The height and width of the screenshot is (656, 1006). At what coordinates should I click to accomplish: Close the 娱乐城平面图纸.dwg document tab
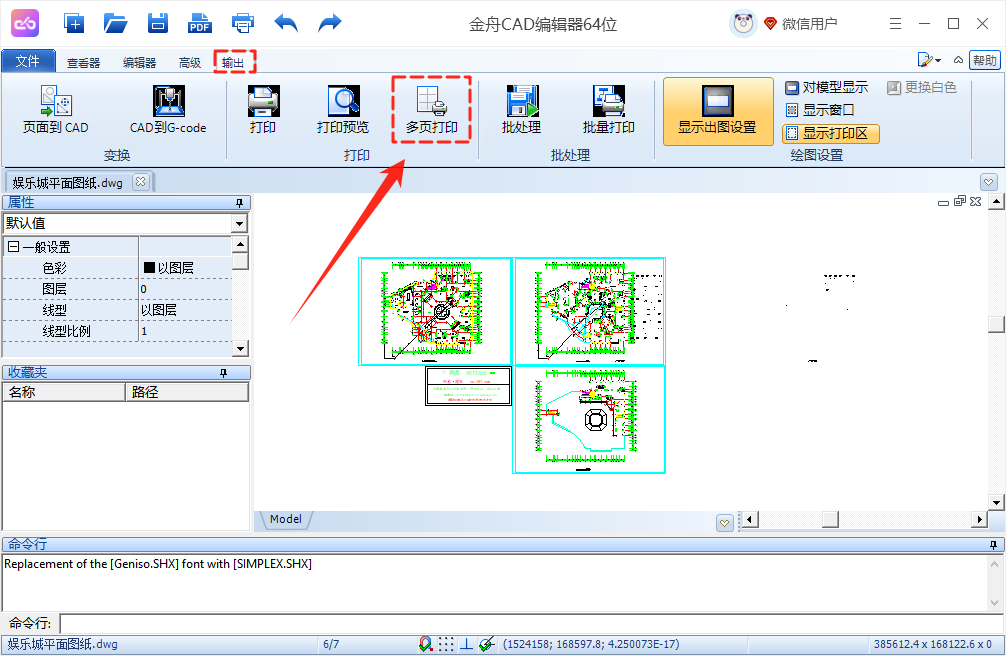141,182
